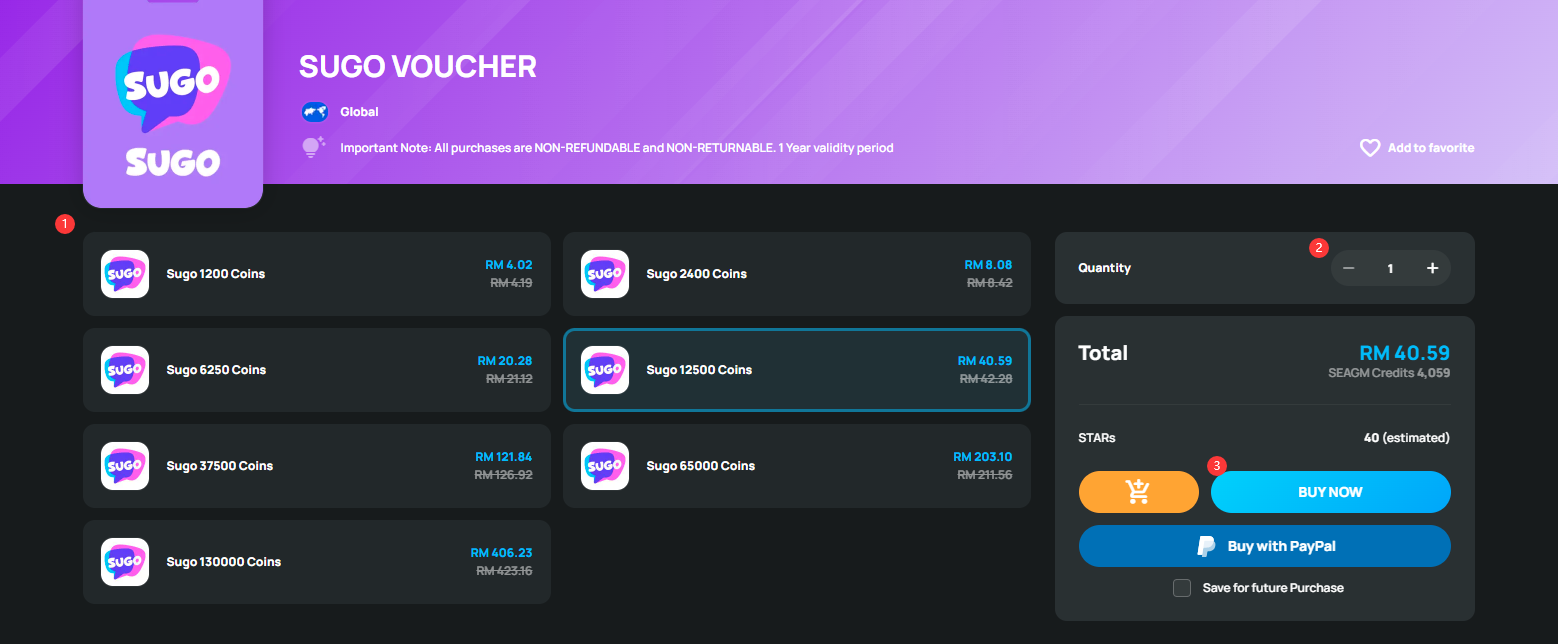This screenshot has height=644, width=1558.
Task: Click the Sugo 1200 Coins product icon
Action: (x=125, y=274)
